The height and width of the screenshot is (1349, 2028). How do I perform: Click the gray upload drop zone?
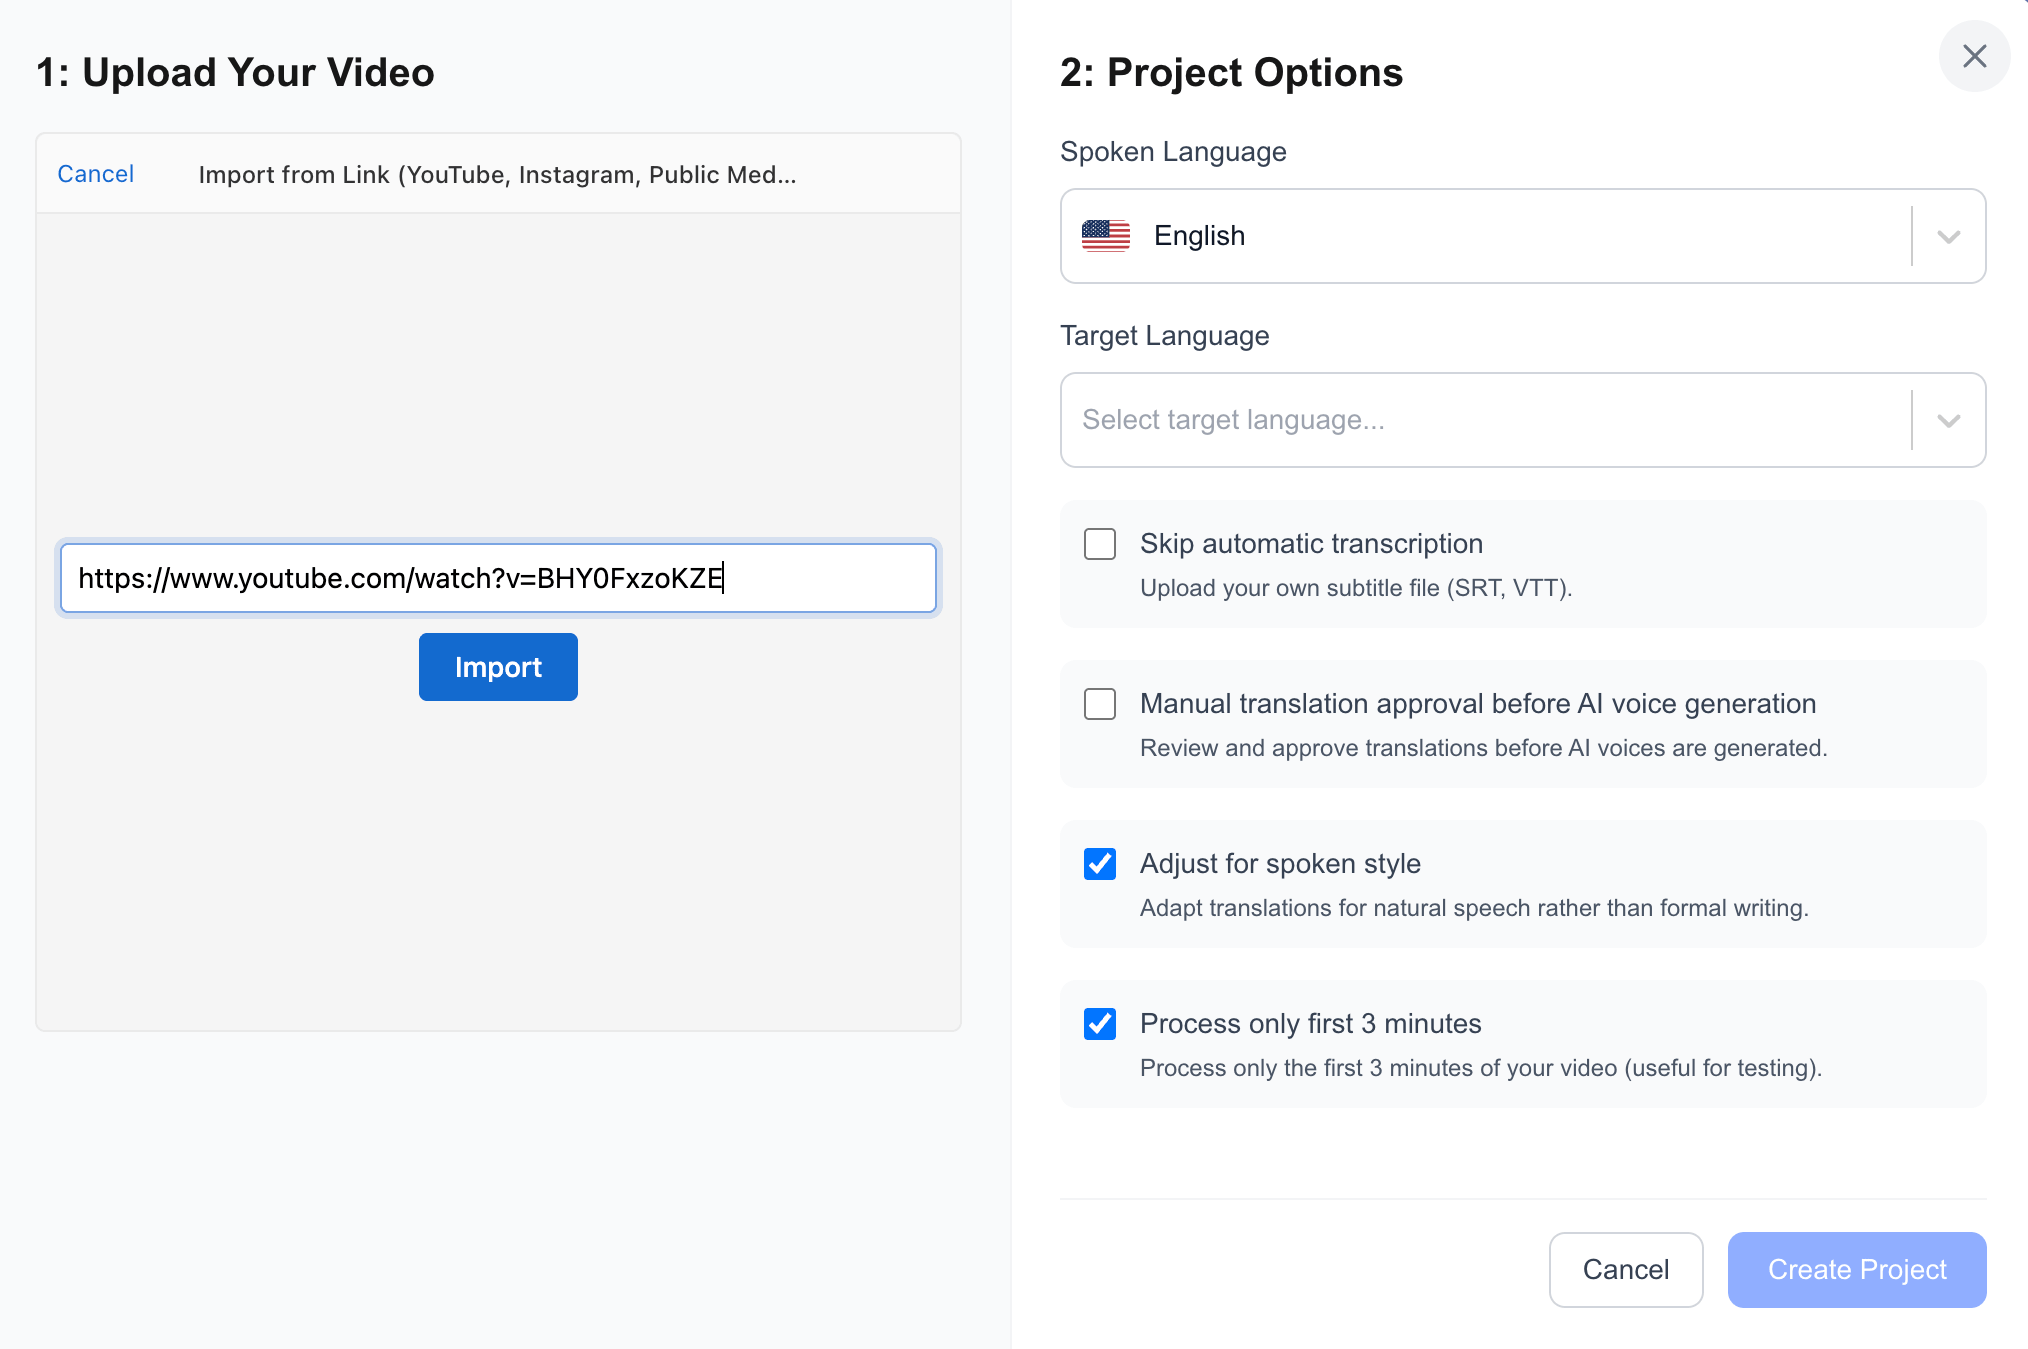pos(497,380)
